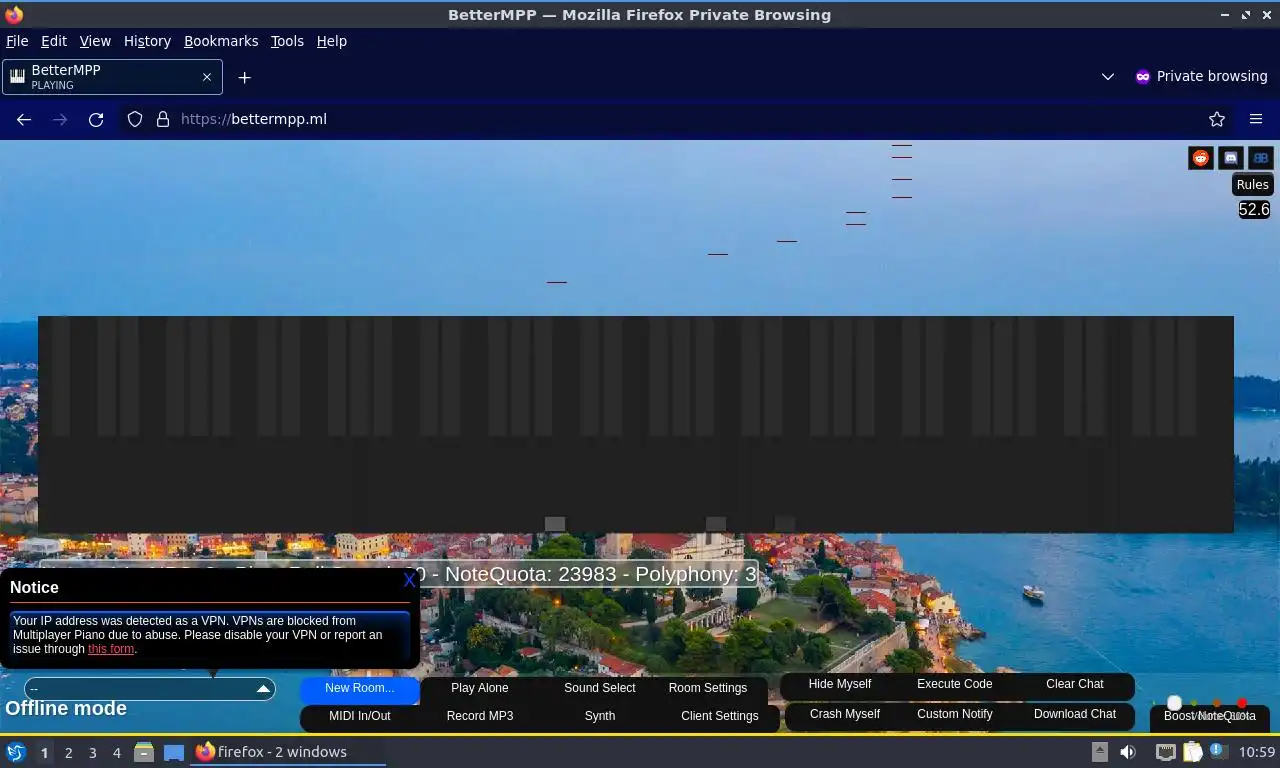Expand the room selector dropdown
This screenshot has height=768, width=1280.
pos(150,689)
